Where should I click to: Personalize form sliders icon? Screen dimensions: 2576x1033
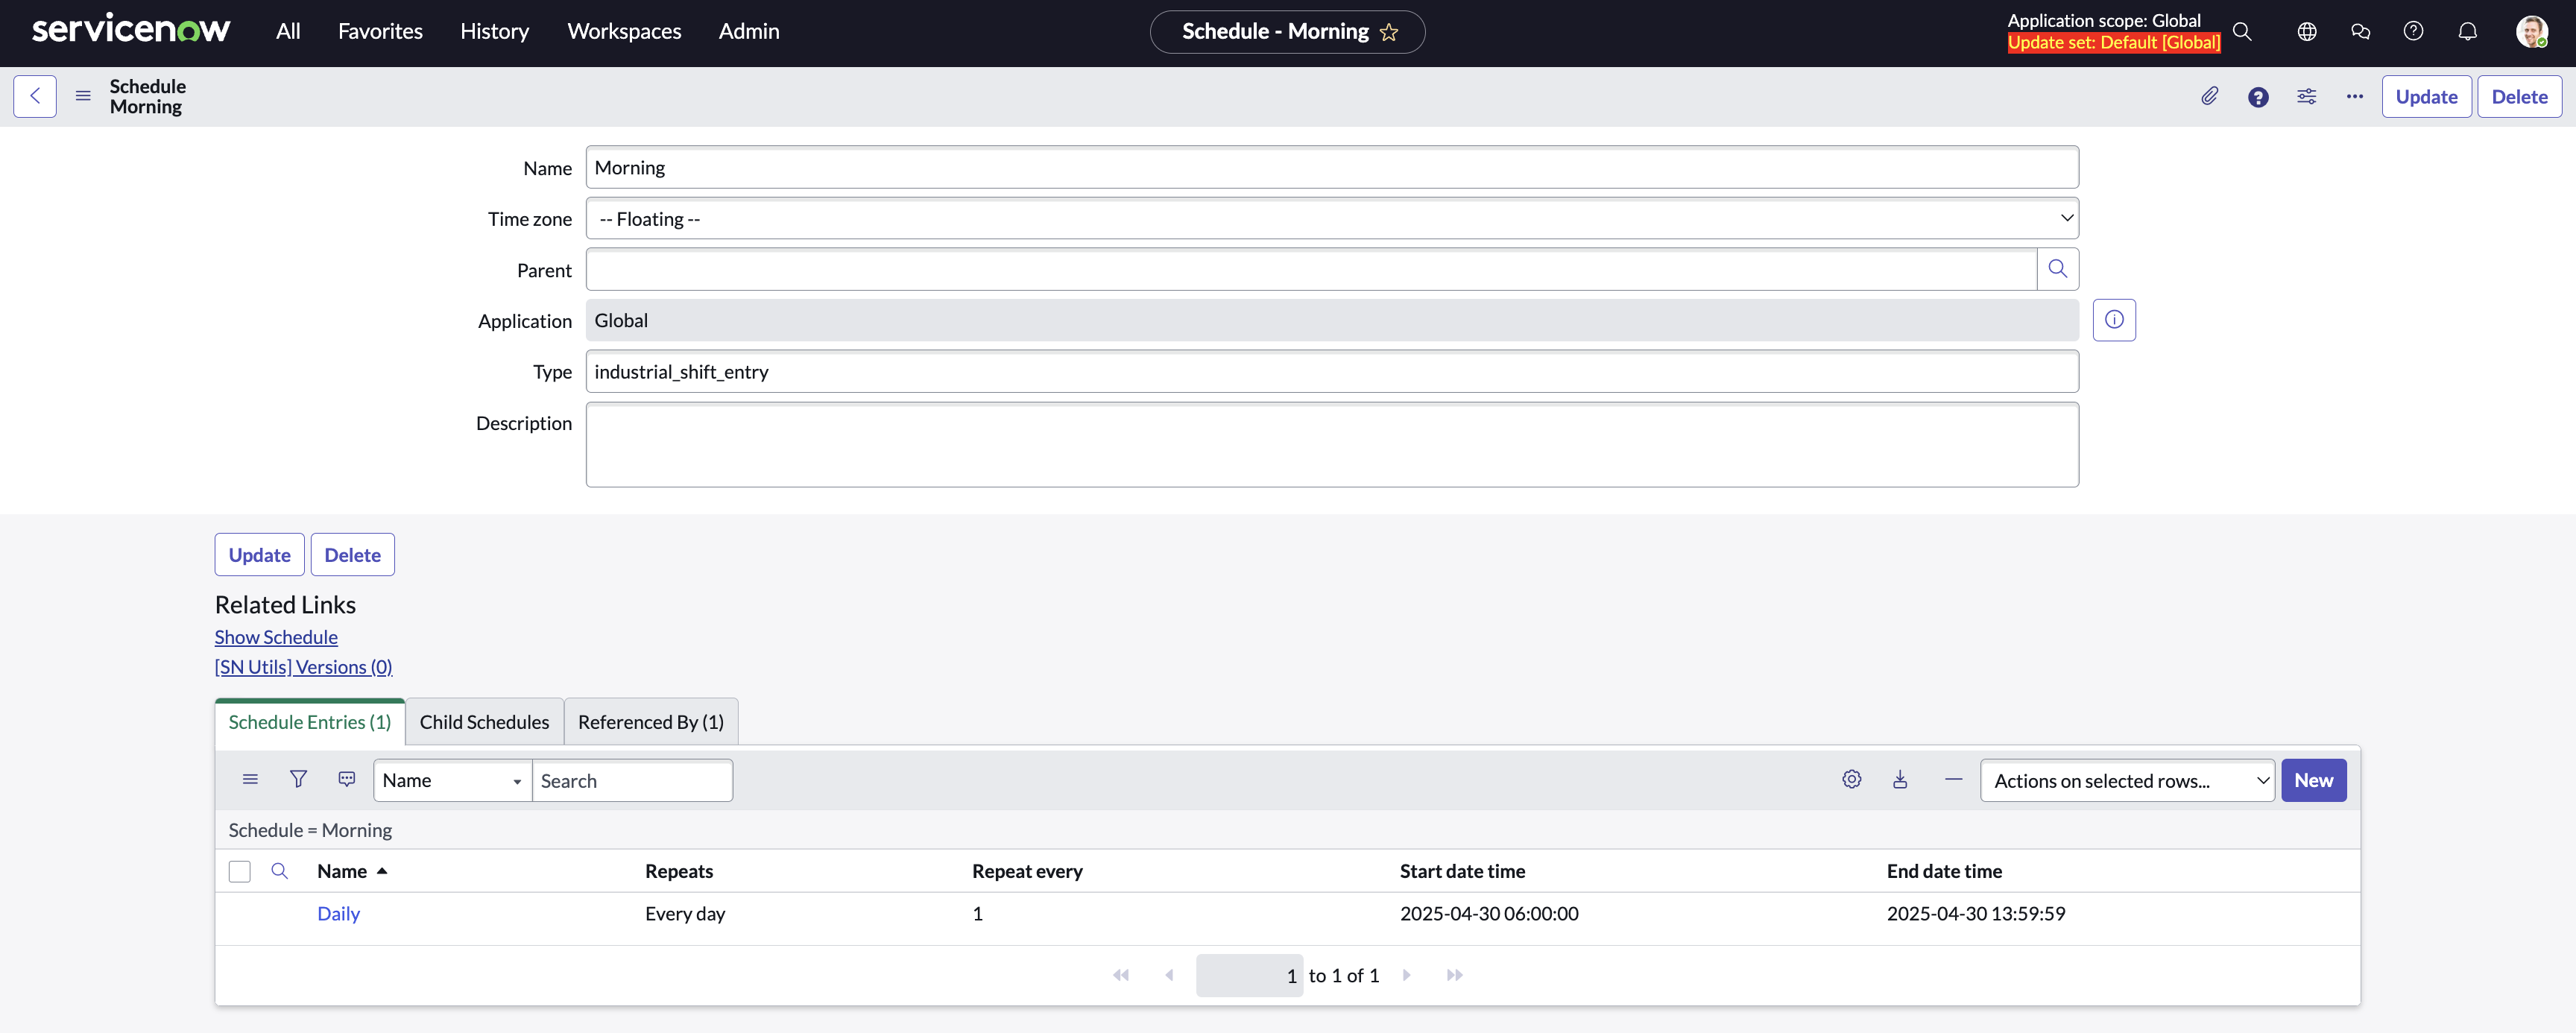(x=2306, y=96)
